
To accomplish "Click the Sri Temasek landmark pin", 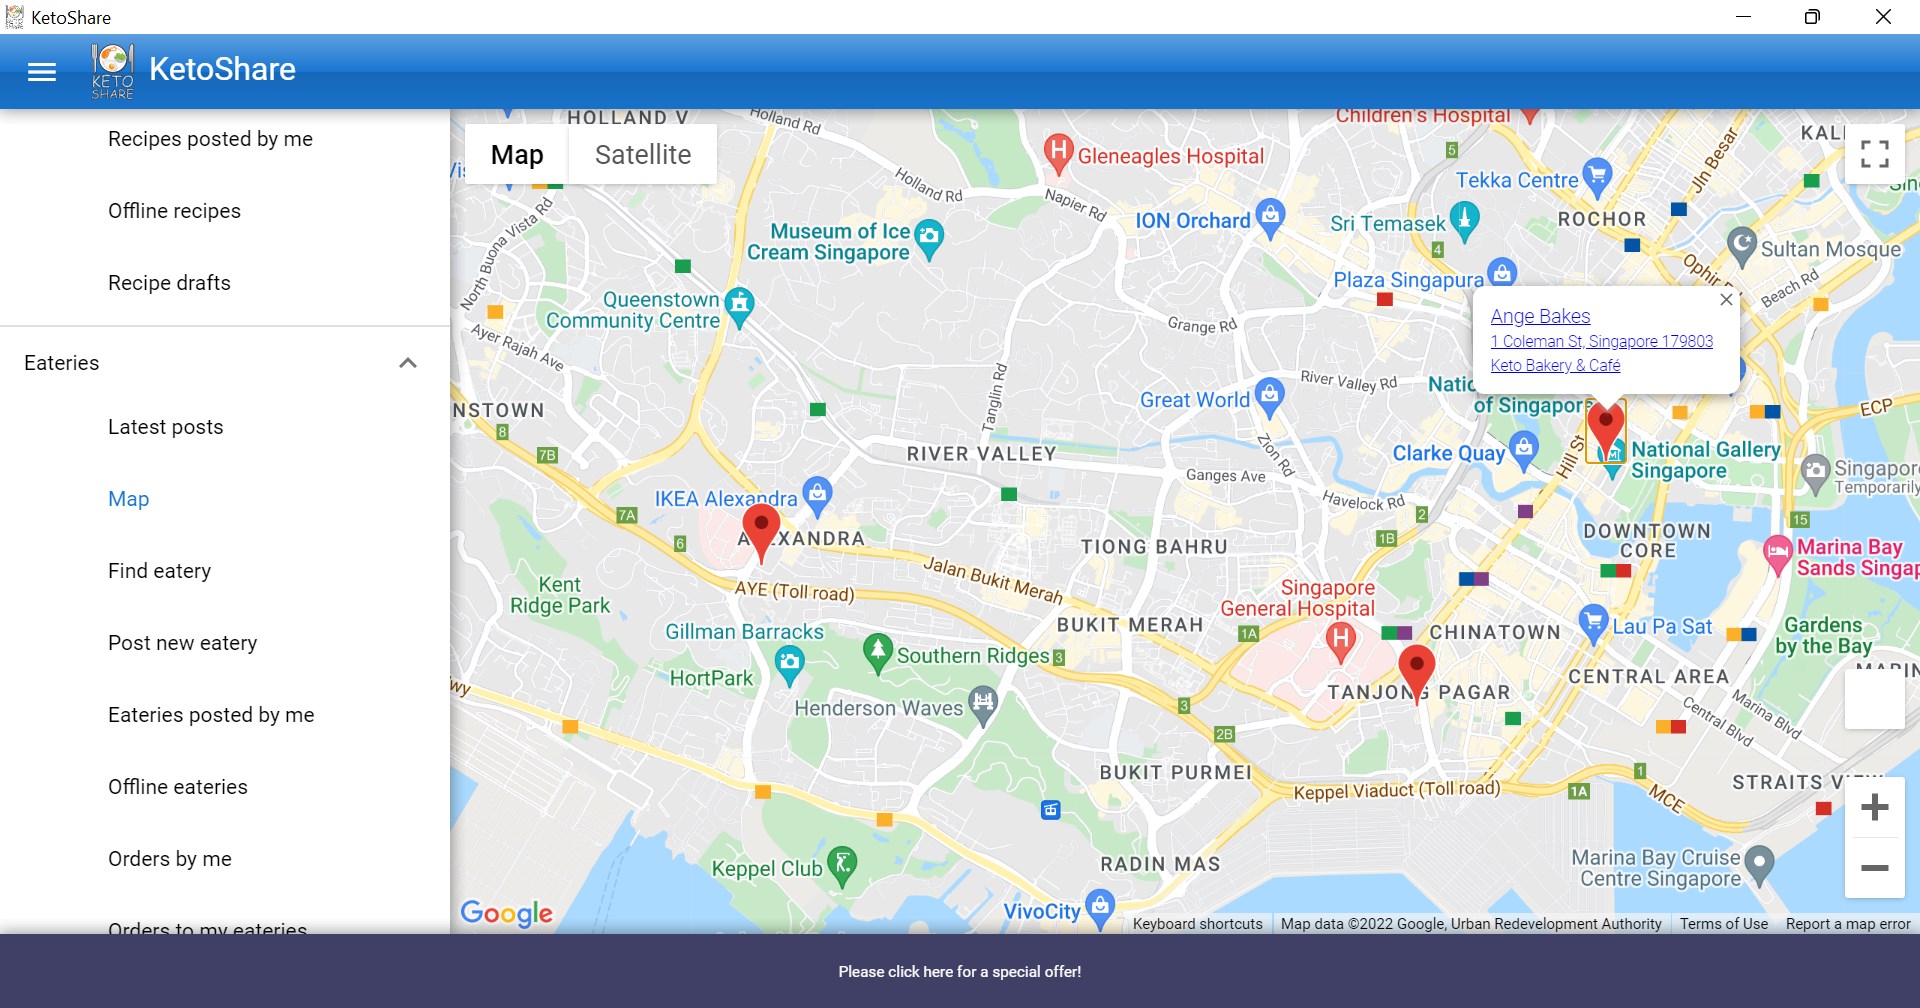I will pos(1465,221).
